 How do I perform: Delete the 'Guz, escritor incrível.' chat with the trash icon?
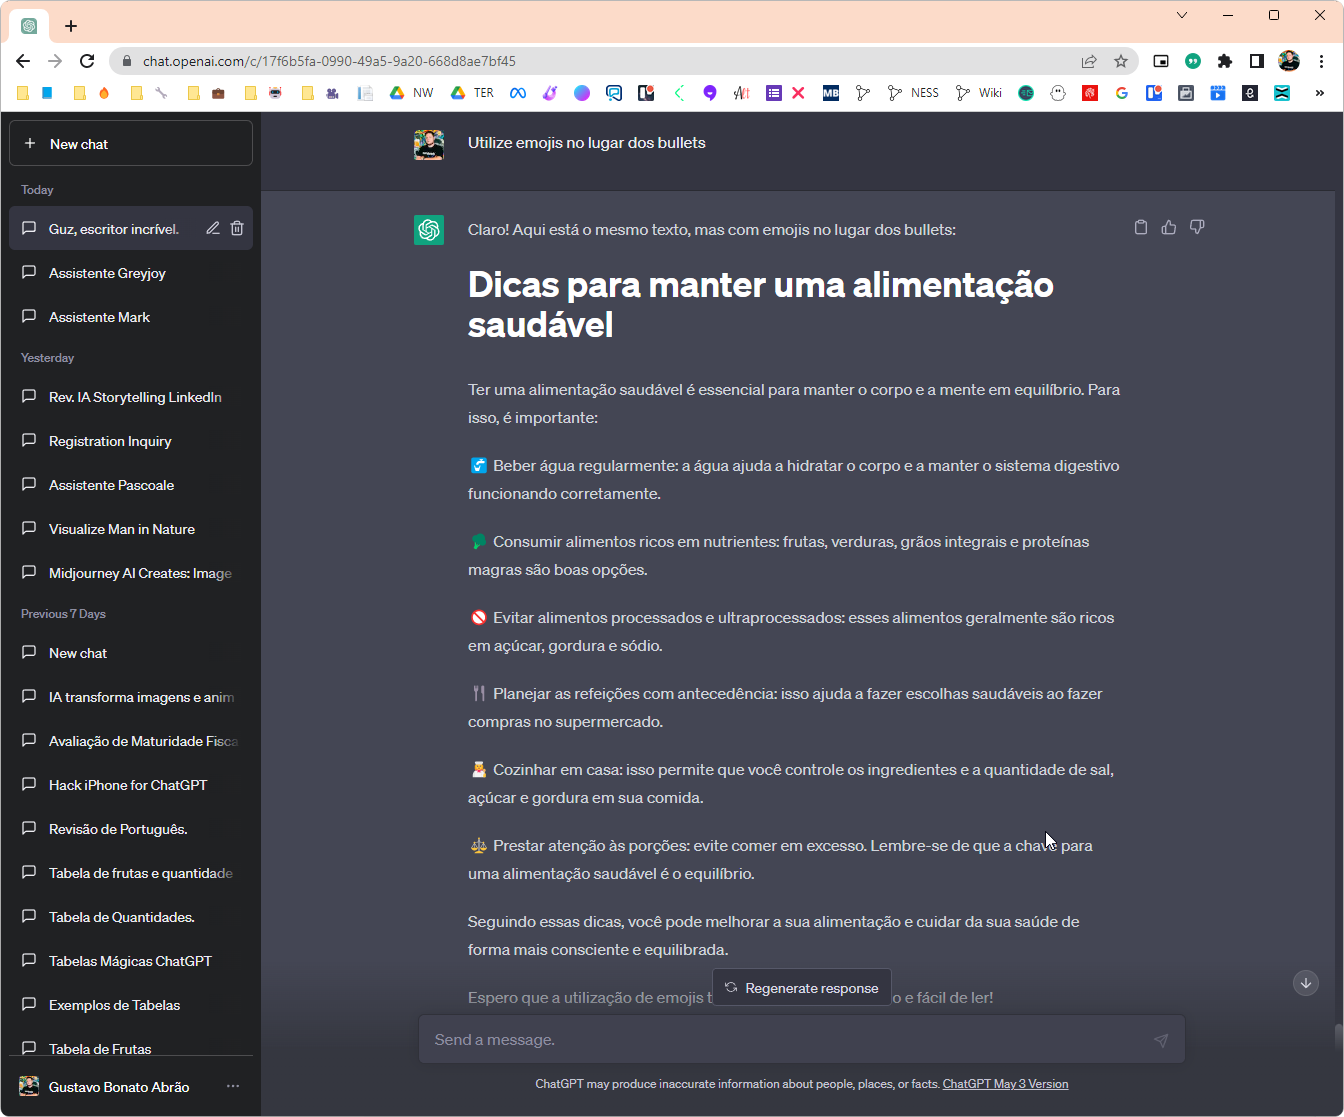(237, 228)
